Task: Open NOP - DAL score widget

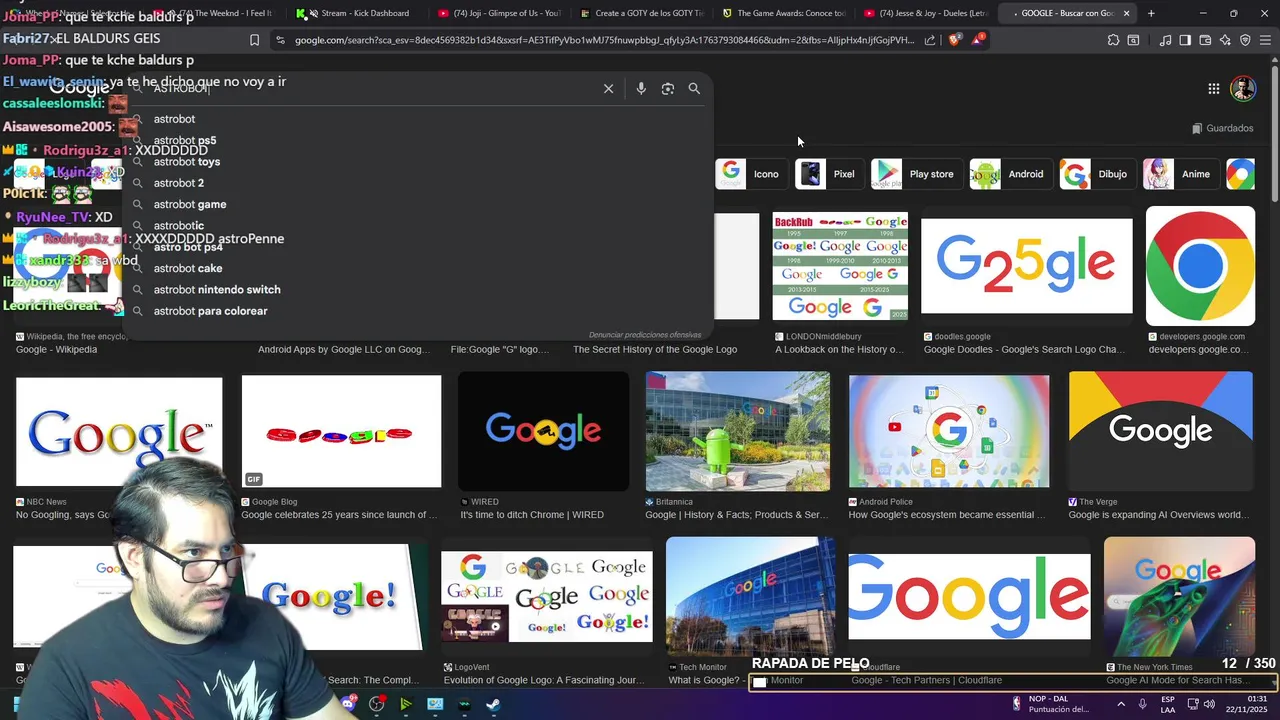Action: (1050, 704)
